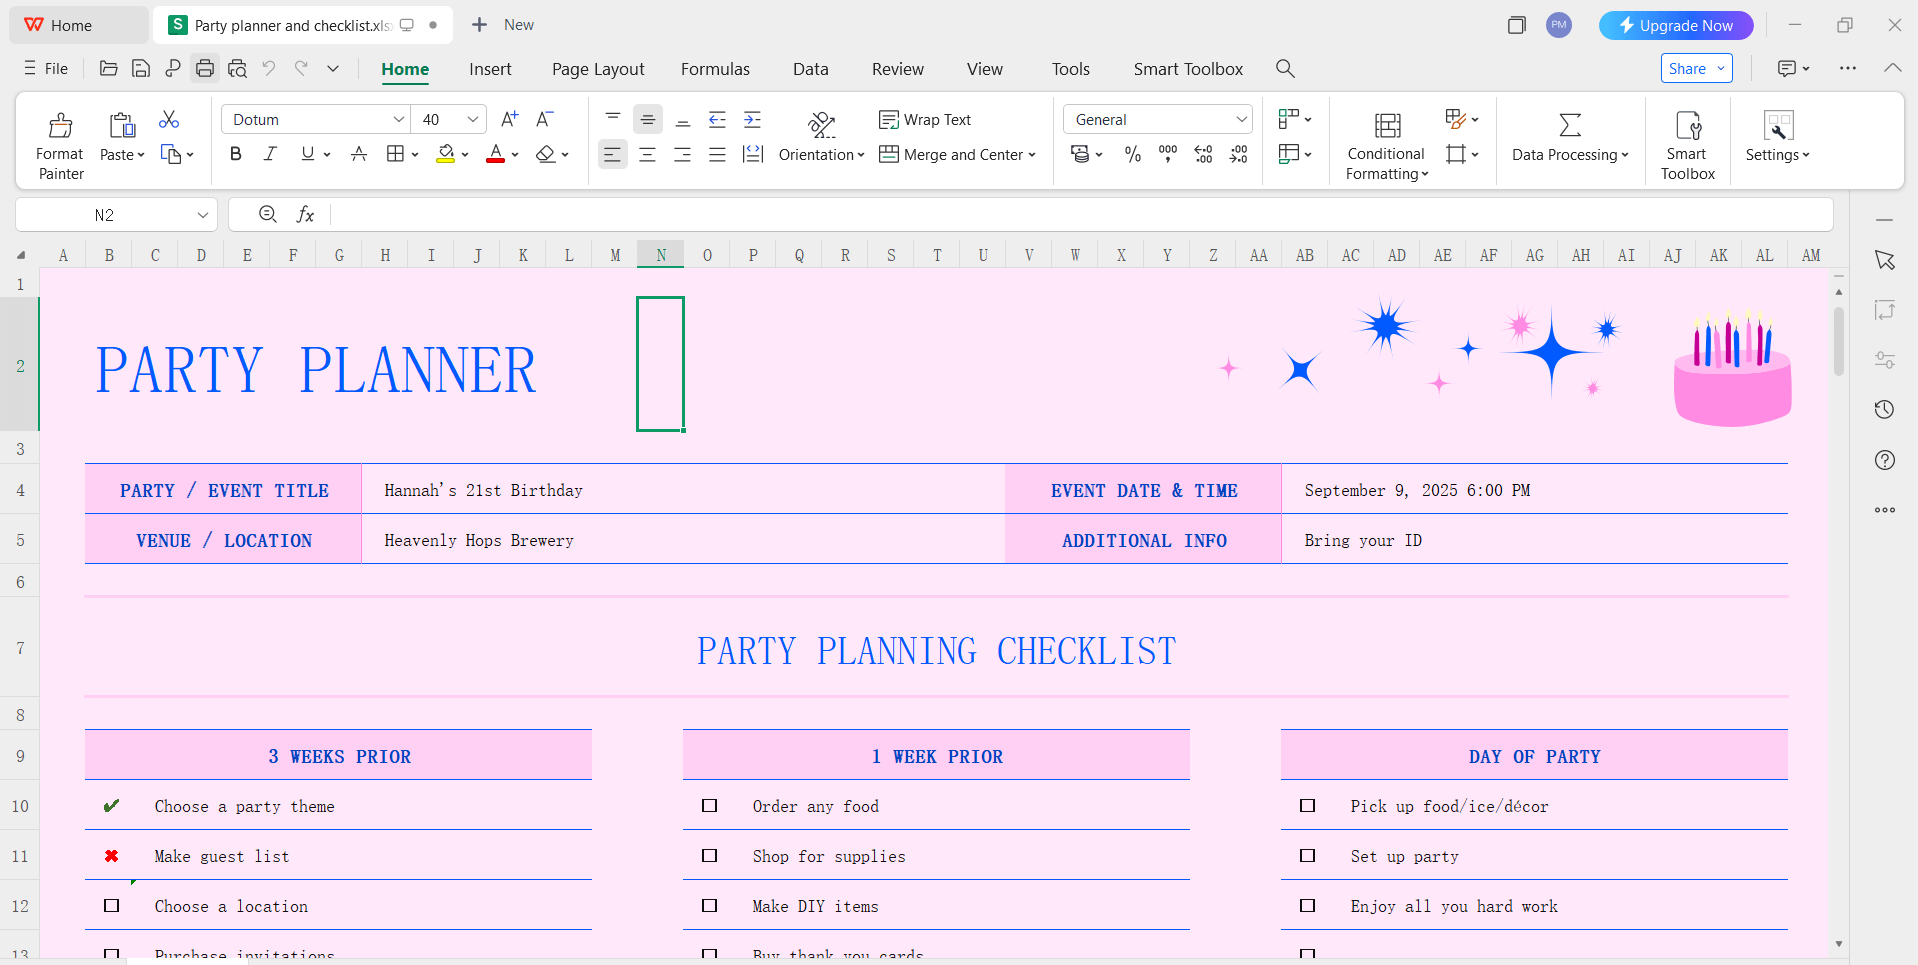This screenshot has width=1918, height=965.
Task: Click the Print icon in toolbar
Action: (x=205, y=69)
